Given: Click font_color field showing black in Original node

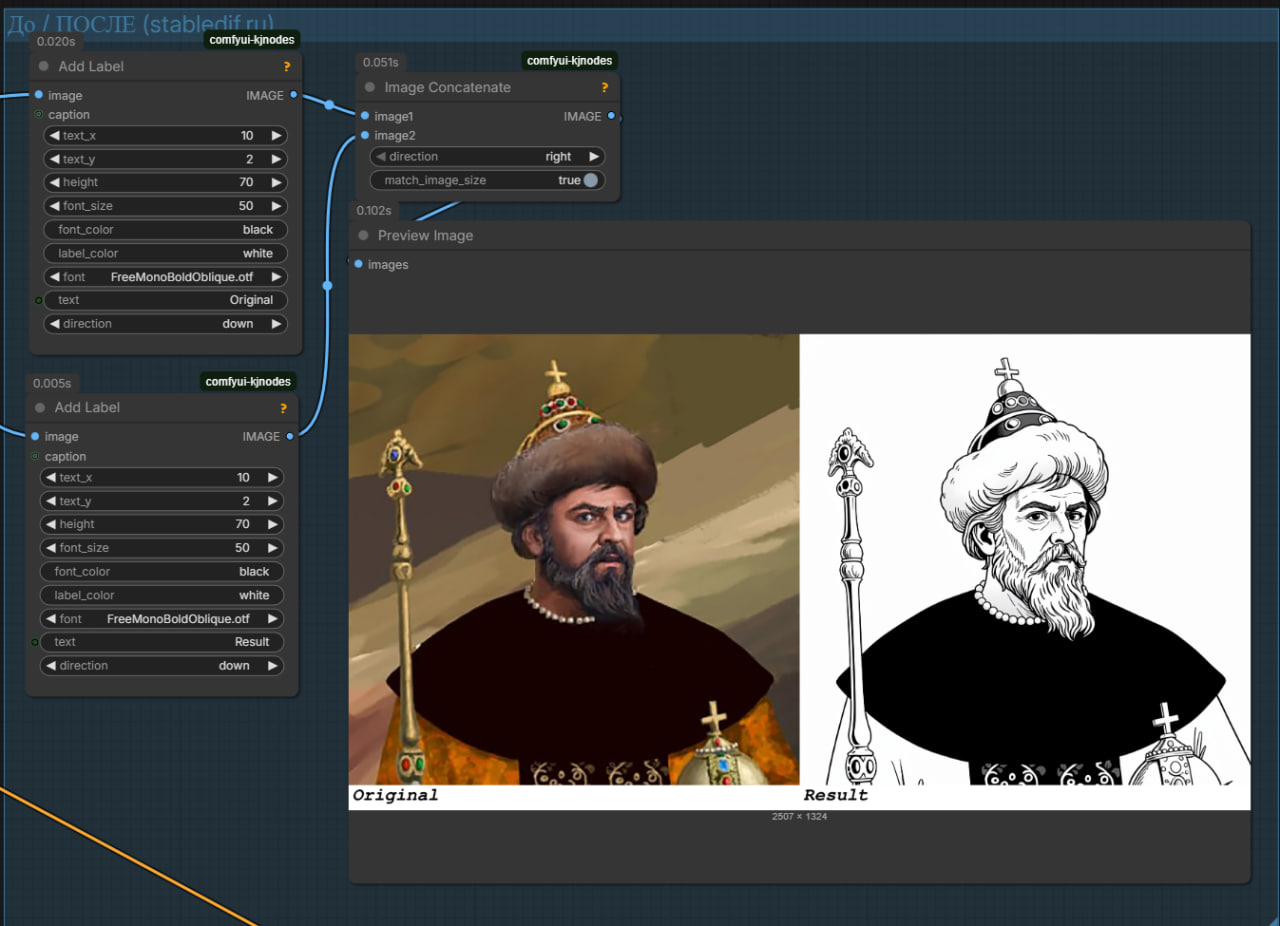Looking at the screenshot, I should pyautogui.click(x=166, y=230).
